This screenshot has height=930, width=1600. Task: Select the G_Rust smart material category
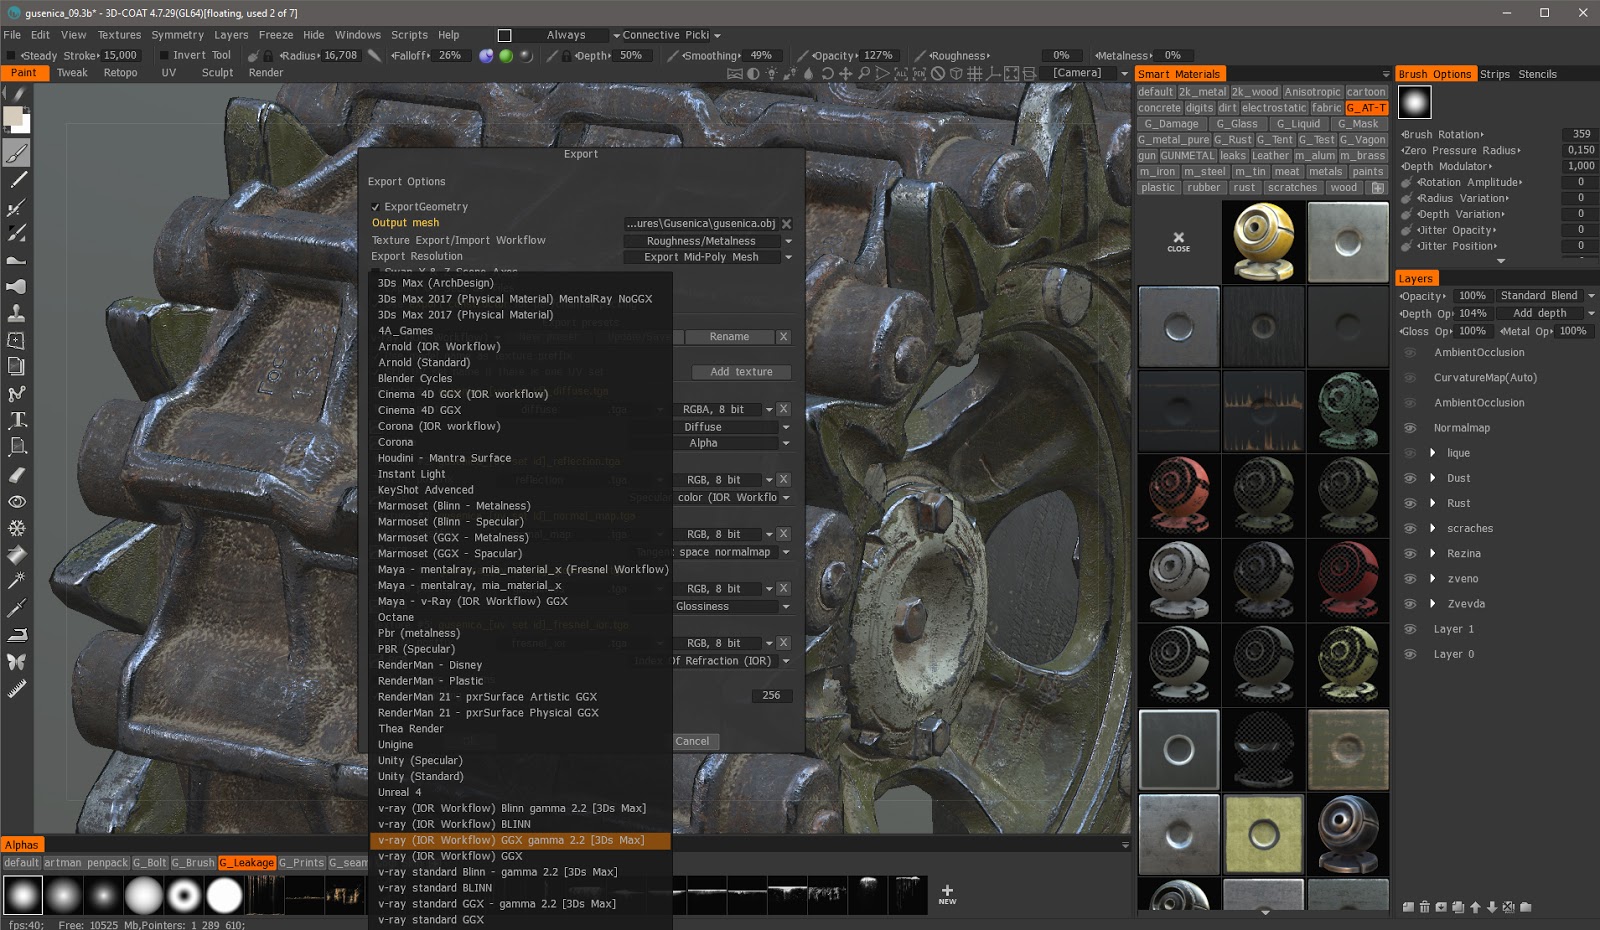(1233, 140)
